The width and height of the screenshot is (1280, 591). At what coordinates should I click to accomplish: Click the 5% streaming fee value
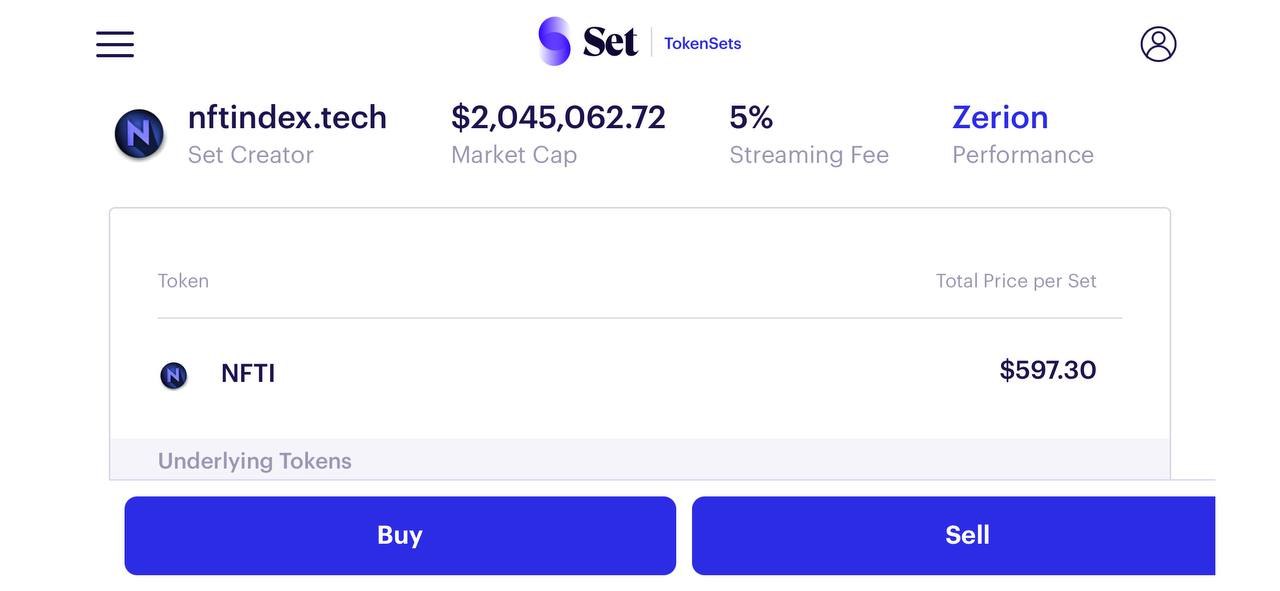751,117
